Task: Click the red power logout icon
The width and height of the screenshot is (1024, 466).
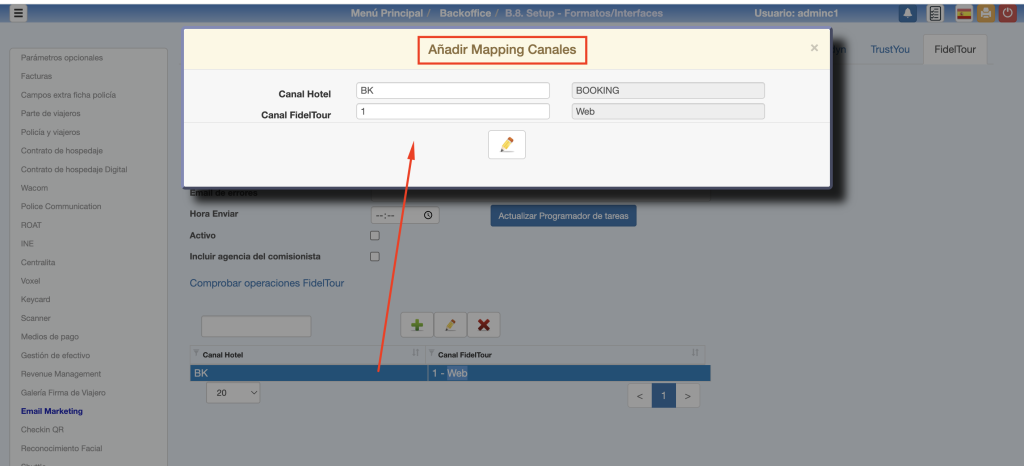Action: click(x=1007, y=13)
